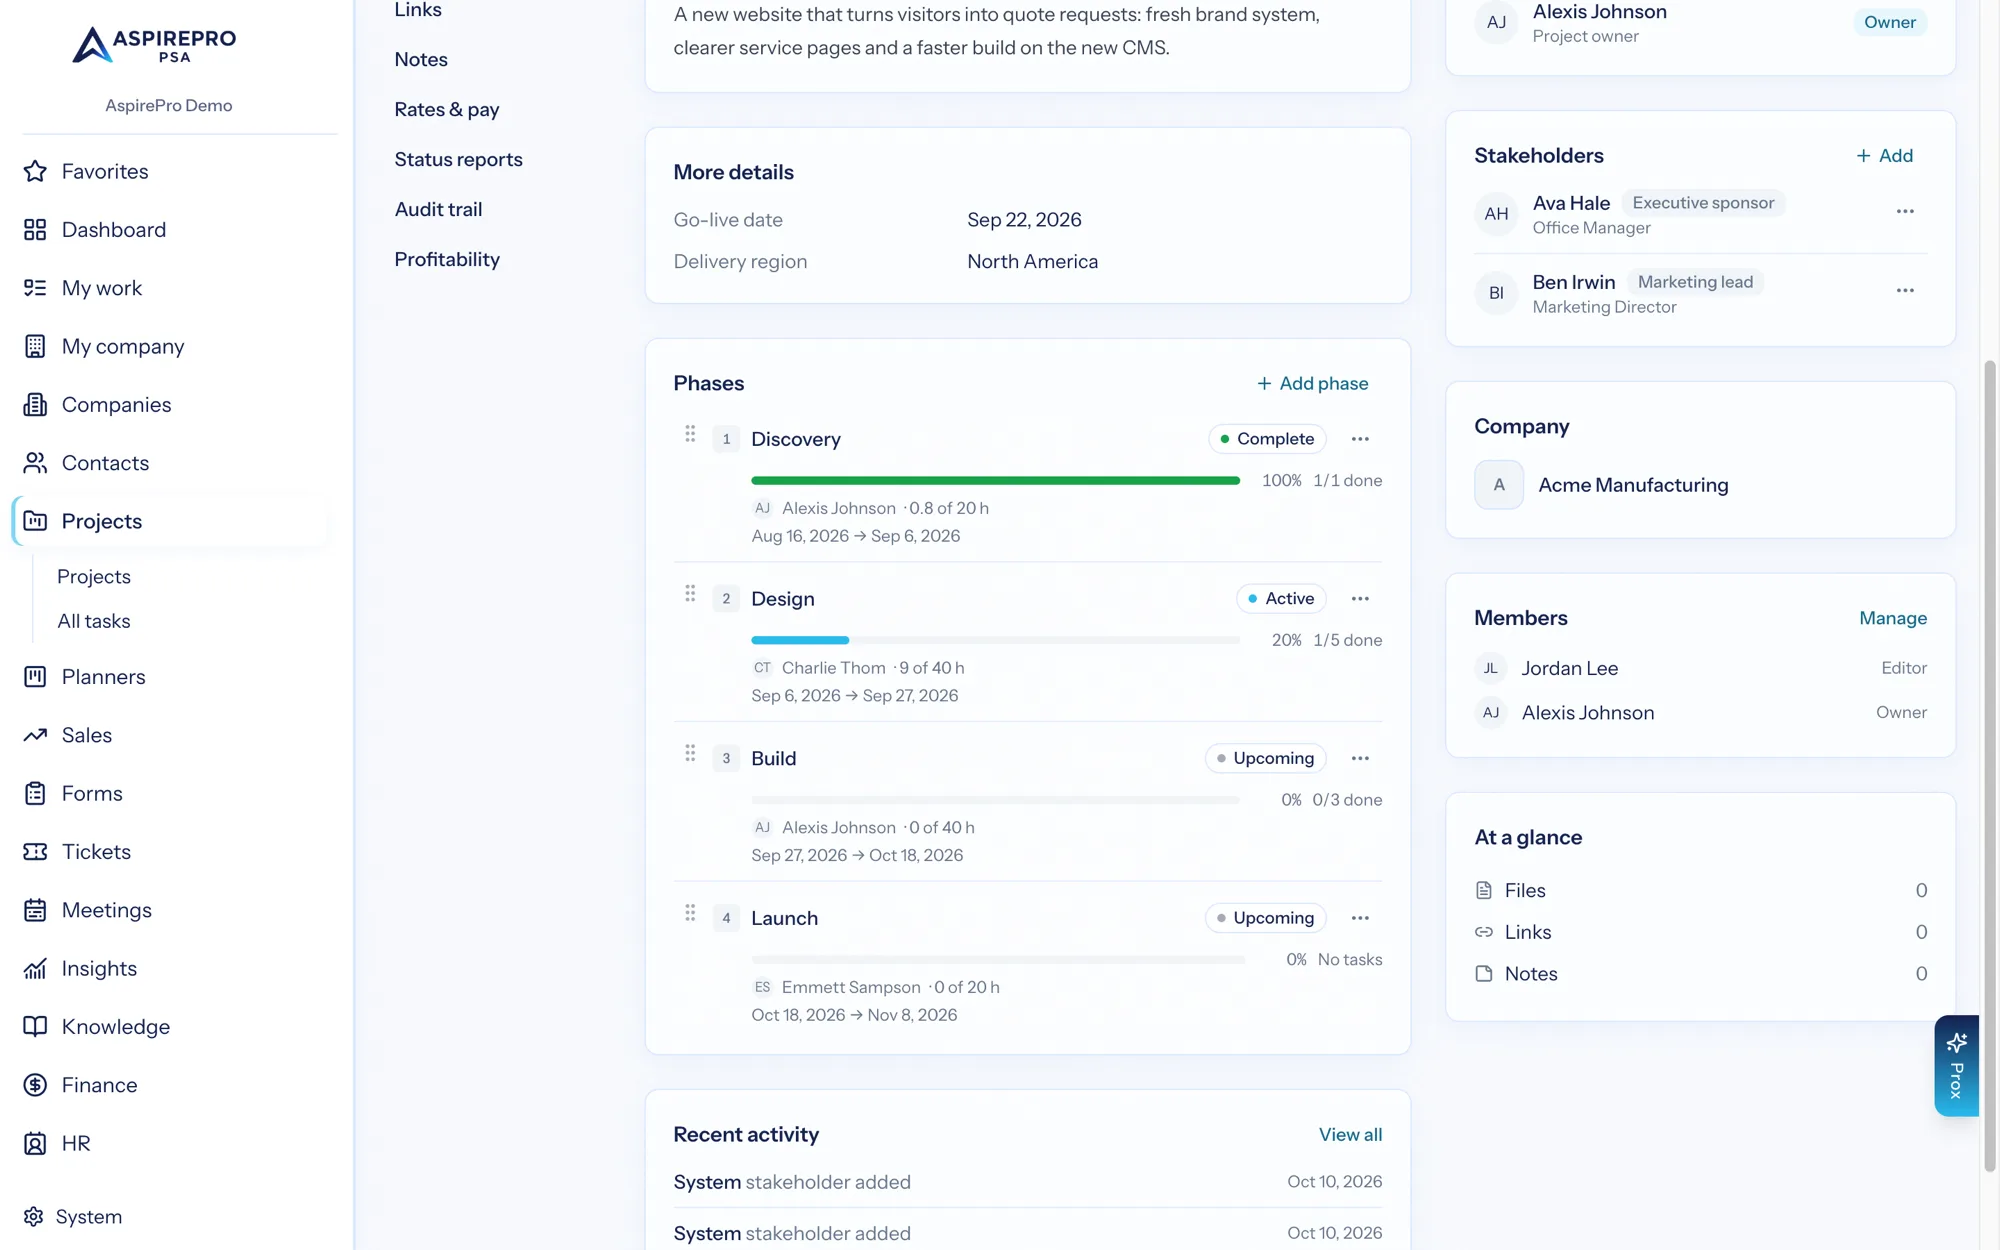
Task: Open the Meetings calendar icon
Action: [x=35, y=910]
